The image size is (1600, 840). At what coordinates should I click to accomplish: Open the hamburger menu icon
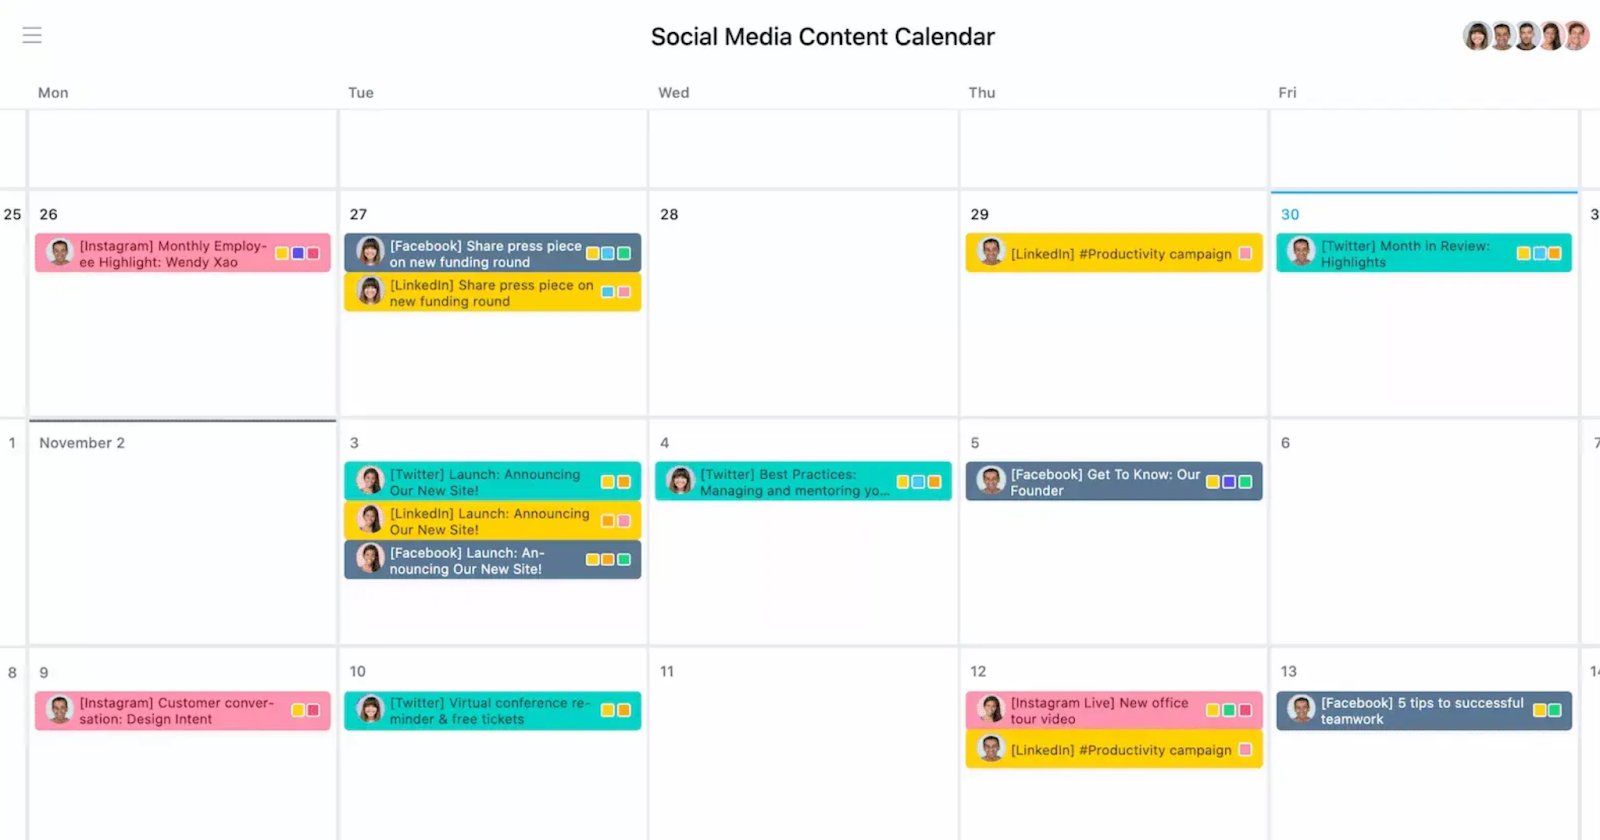pyautogui.click(x=32, y=36)
